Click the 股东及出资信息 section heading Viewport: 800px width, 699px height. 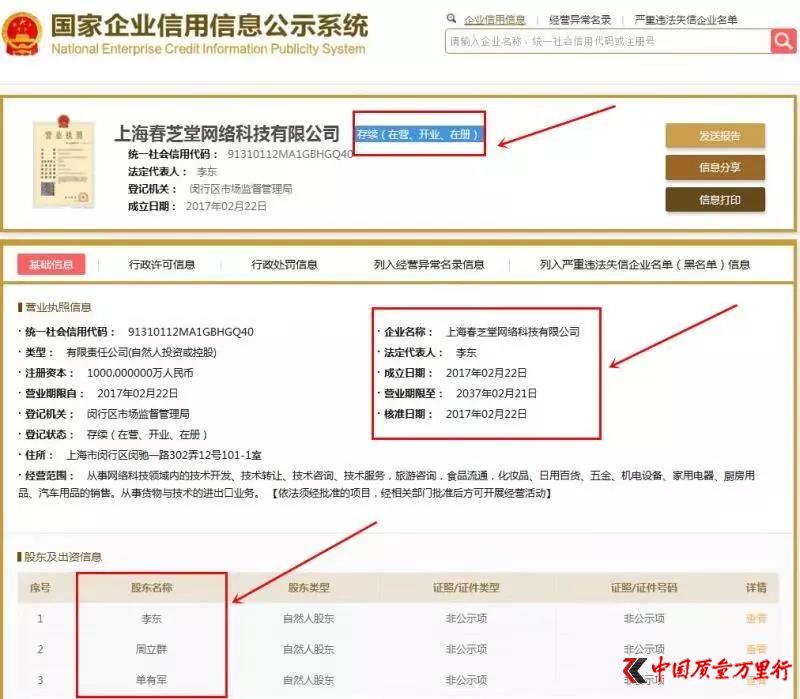click(x=63, y=557)
